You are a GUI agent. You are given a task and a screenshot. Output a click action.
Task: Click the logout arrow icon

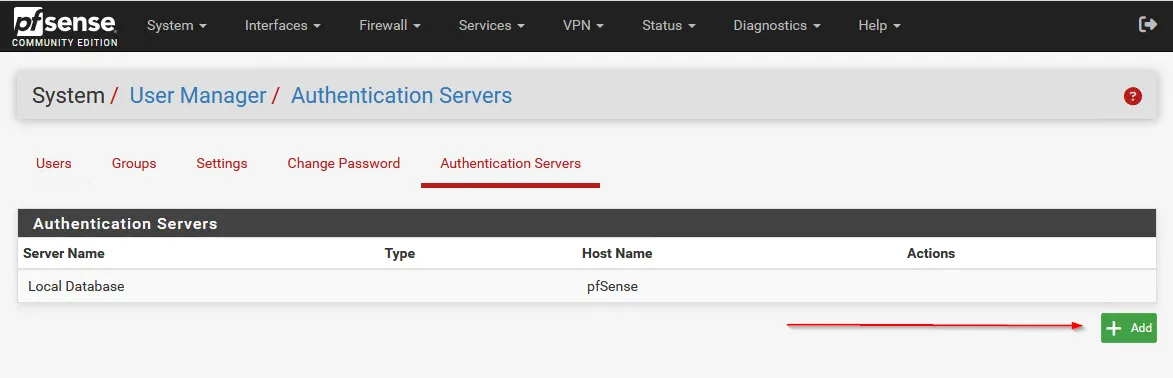point(1147,25)
